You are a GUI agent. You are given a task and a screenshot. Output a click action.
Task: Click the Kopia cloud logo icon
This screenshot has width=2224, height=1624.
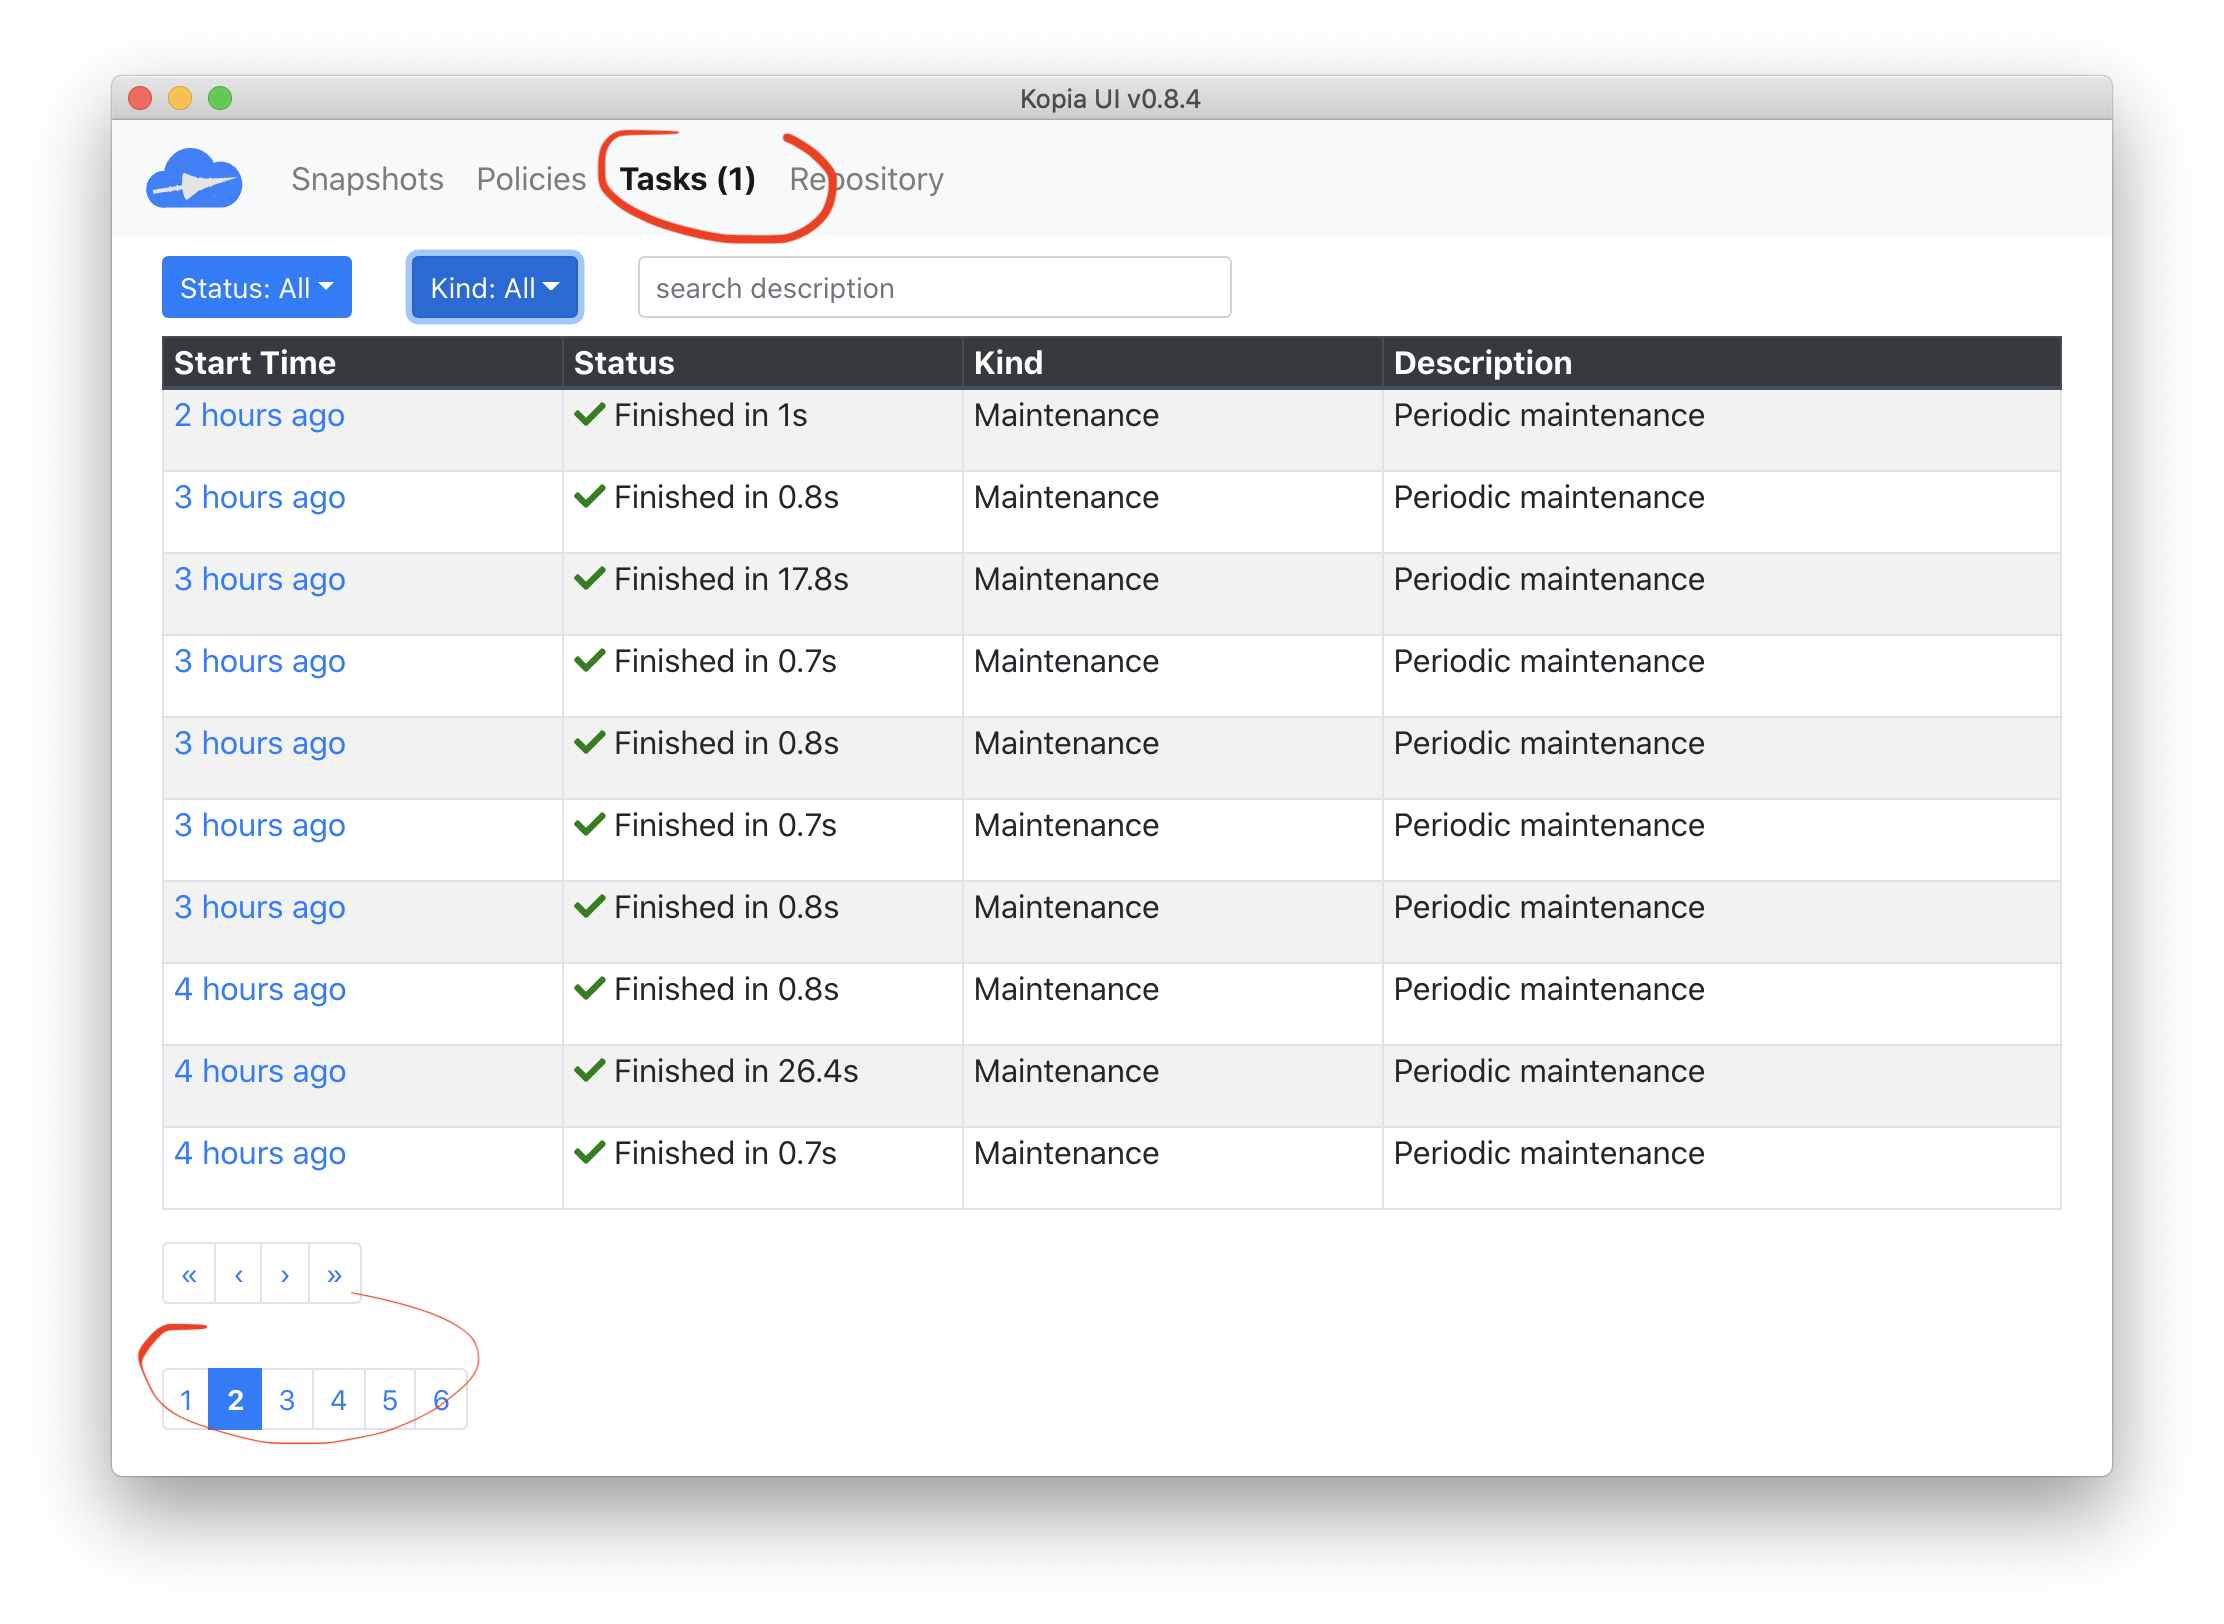point(194,178)
